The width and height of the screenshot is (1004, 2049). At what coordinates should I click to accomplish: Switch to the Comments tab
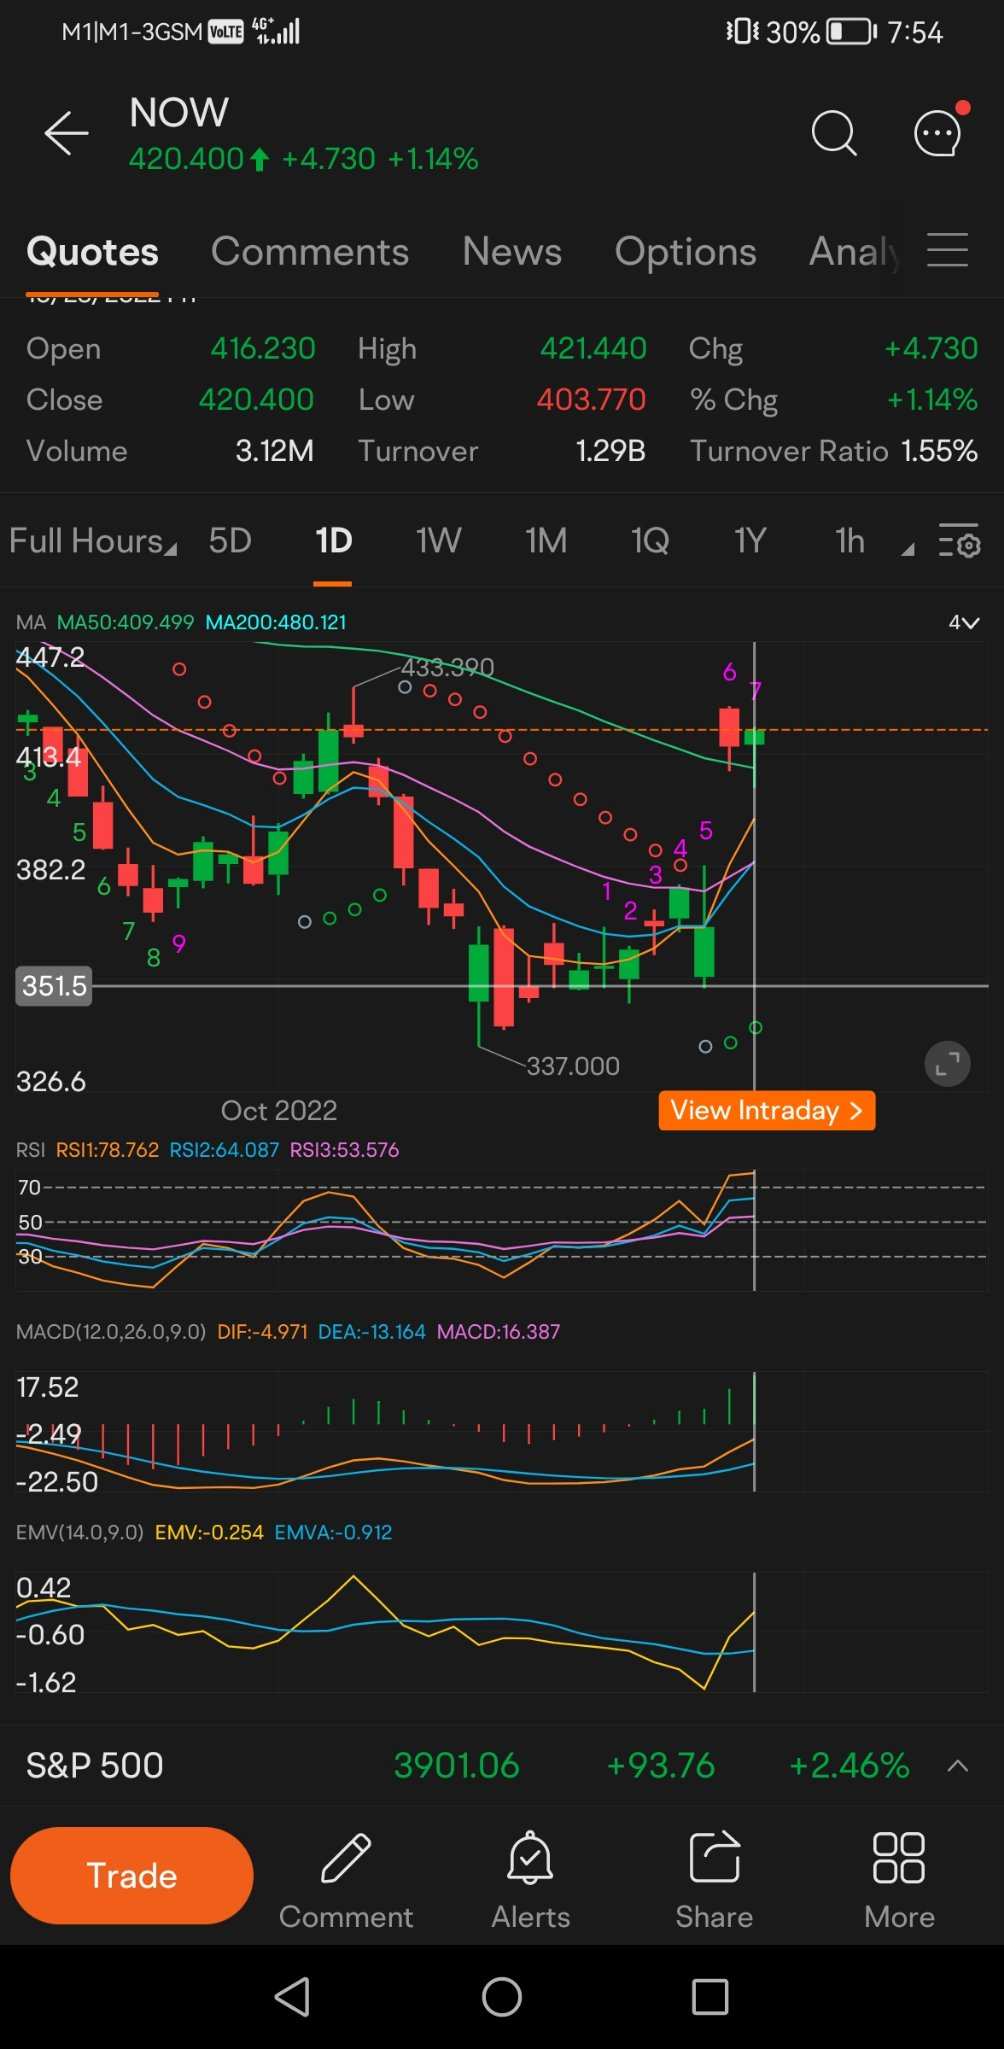310,252
